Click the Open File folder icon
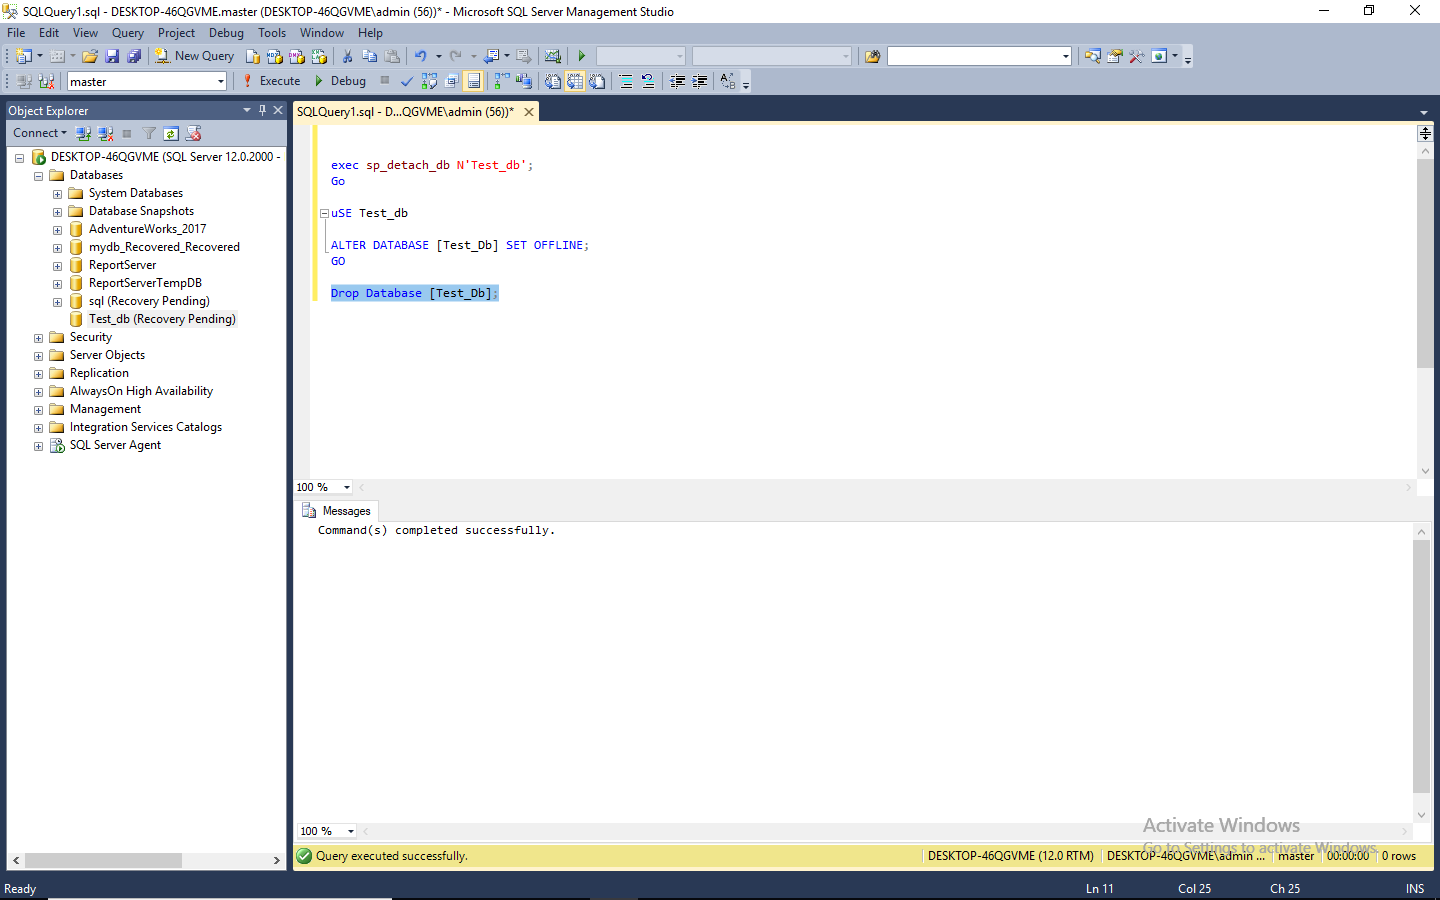This screenshot has height=900, width=1440. tap(90, 56)
